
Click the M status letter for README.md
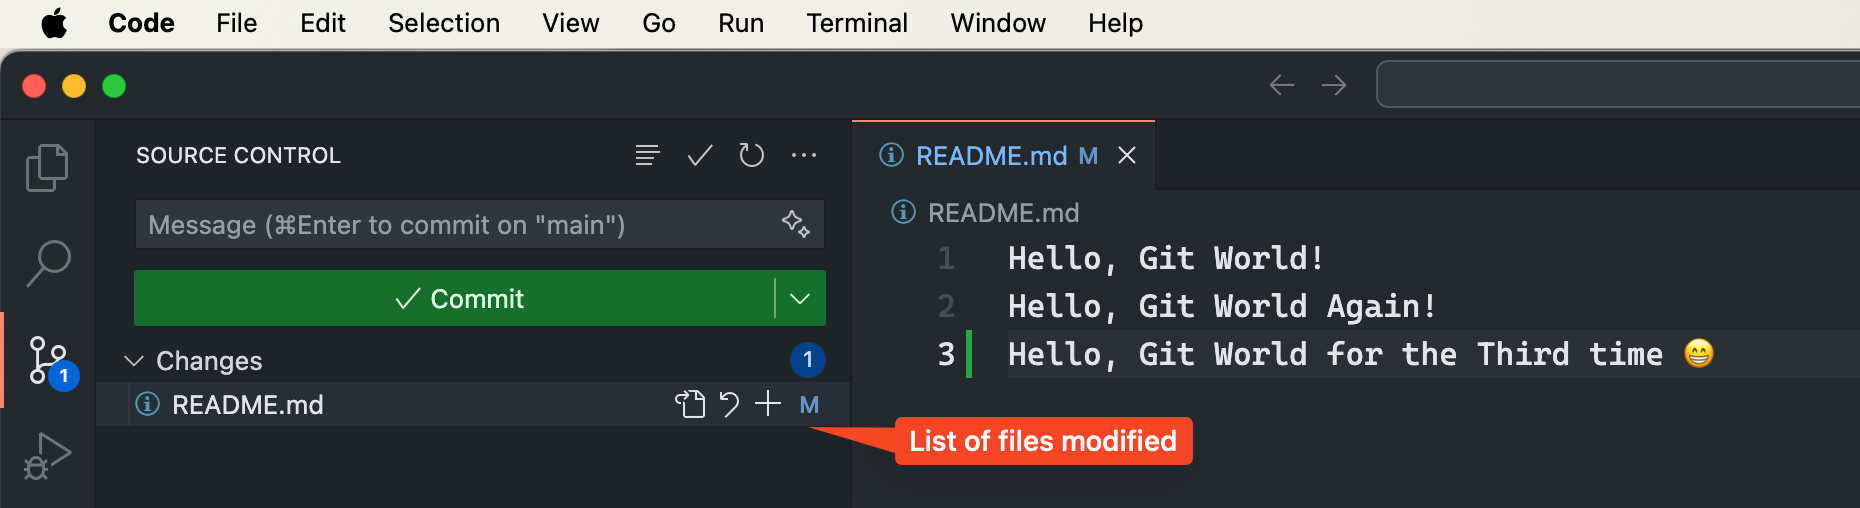point(810,404)
